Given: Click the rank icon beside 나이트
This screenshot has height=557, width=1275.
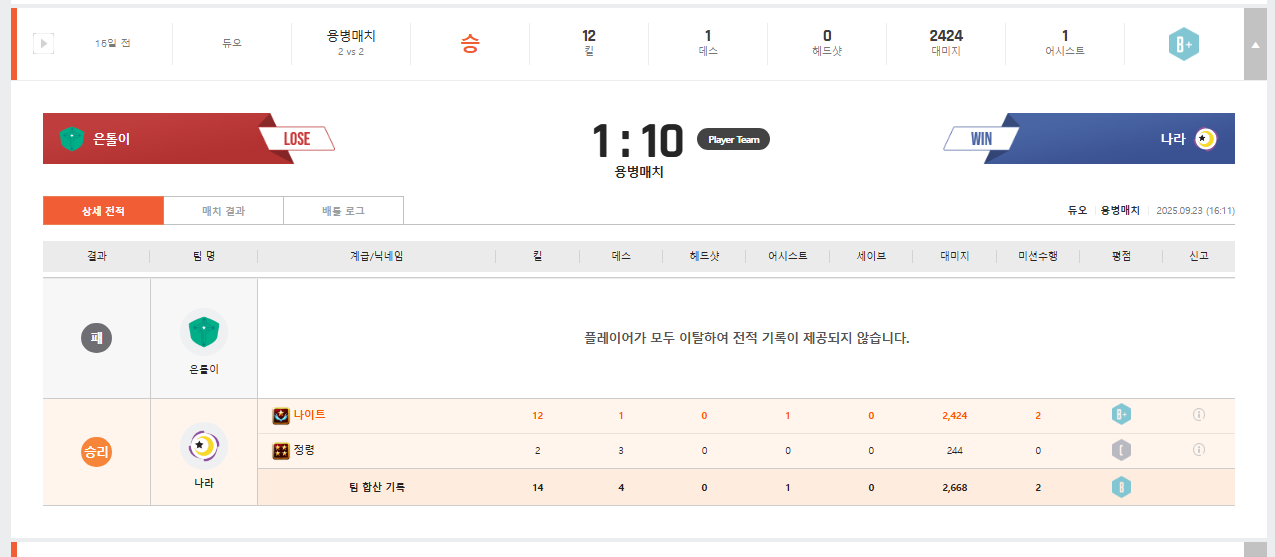Looking at the screenshot, I should point(281,416).
